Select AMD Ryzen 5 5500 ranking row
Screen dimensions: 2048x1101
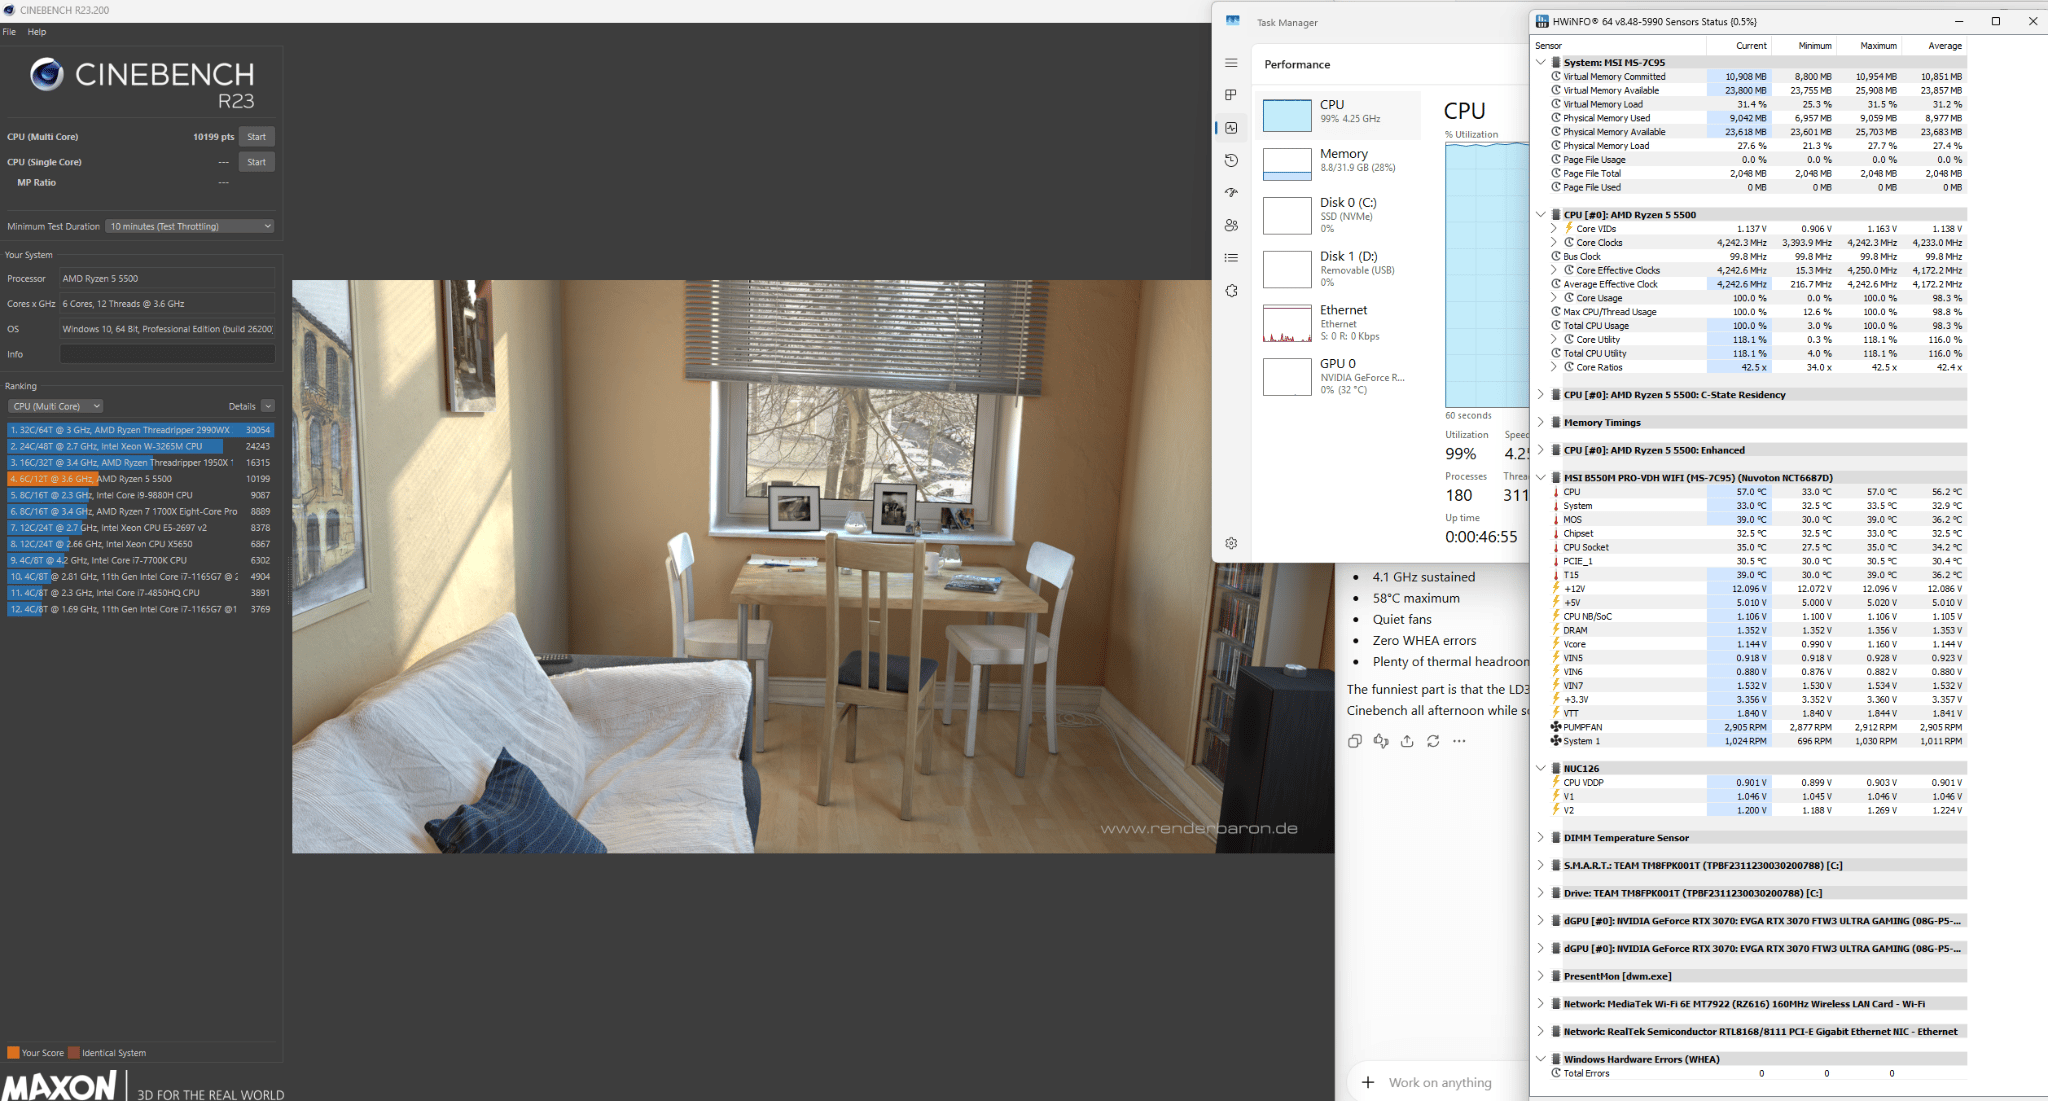140,479
